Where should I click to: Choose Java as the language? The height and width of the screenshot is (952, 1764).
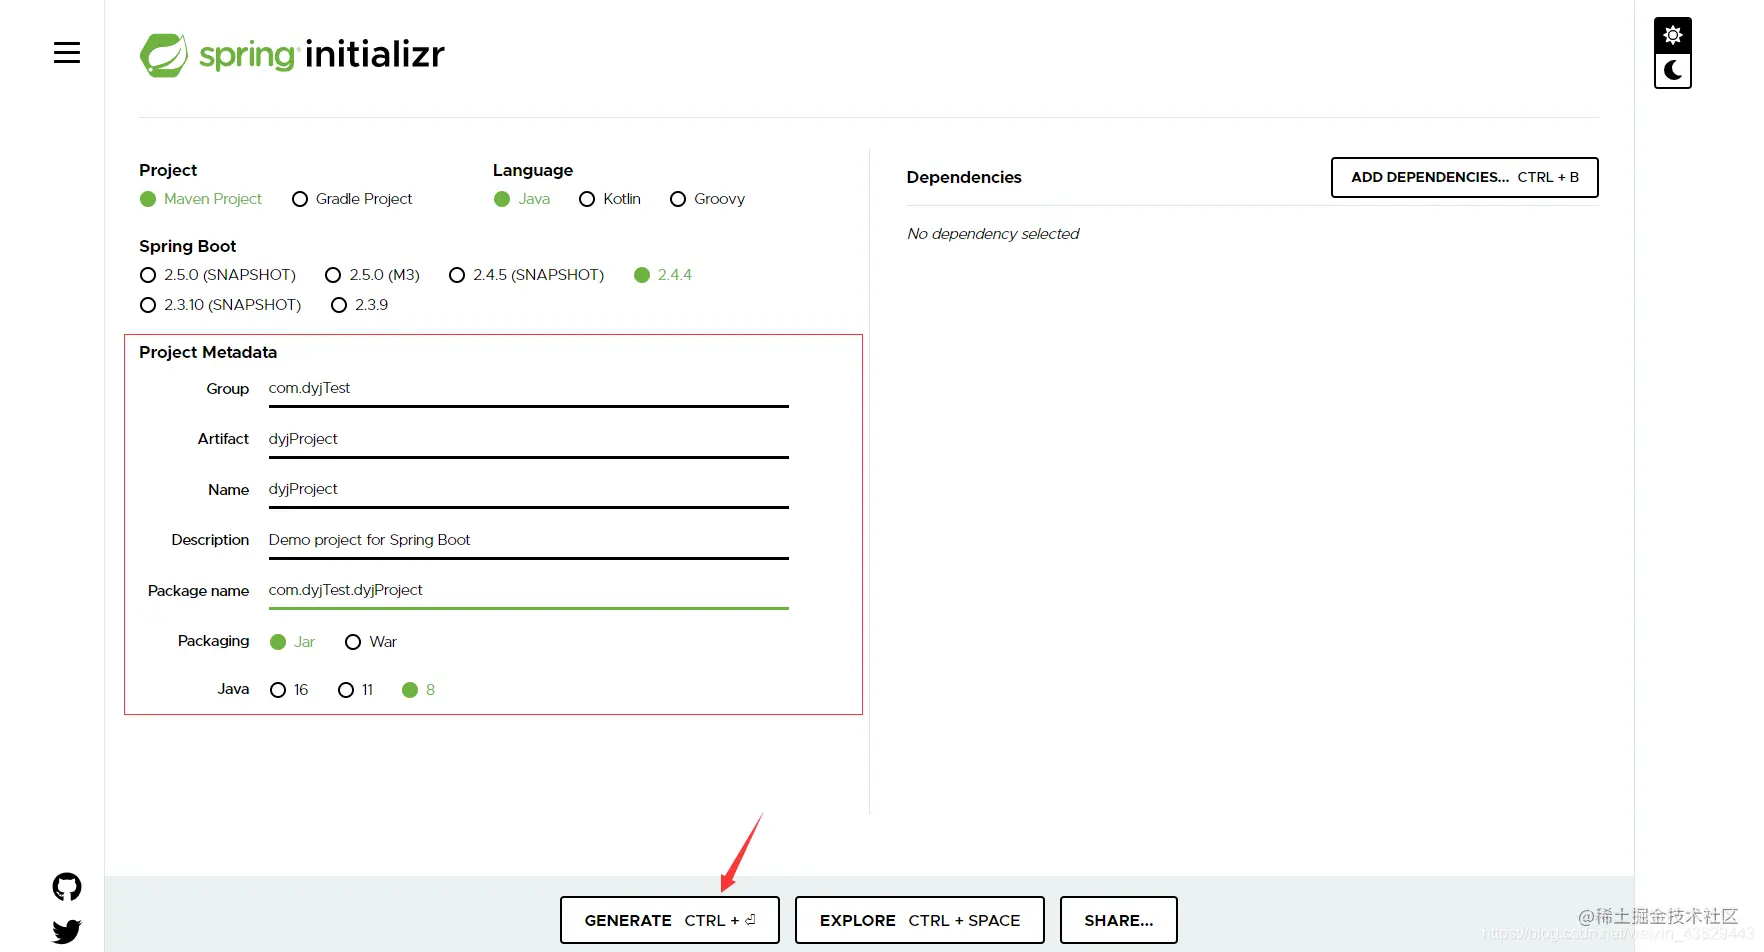click(x=522, y=199)
